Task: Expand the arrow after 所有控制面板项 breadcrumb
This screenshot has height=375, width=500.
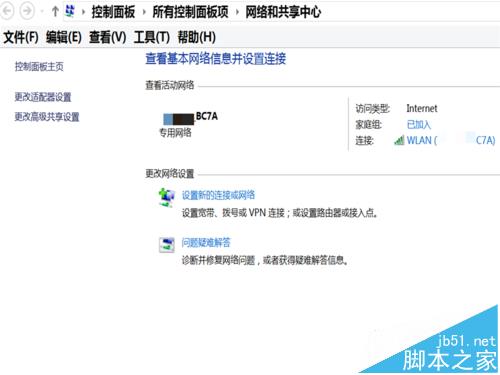Action: (x=237, y=12)
